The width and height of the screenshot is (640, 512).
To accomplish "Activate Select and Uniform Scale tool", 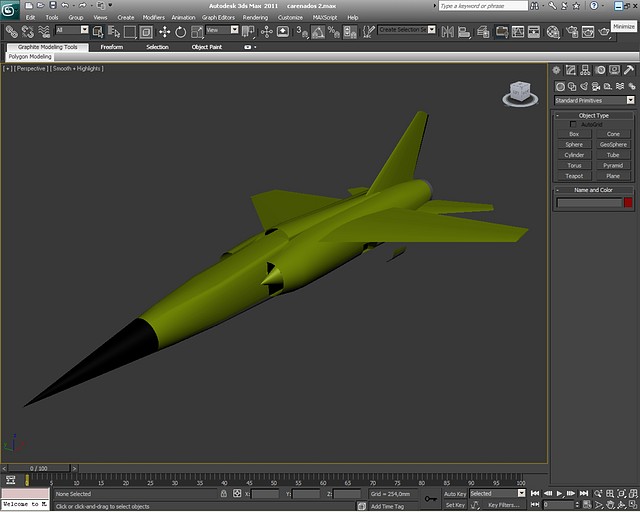I will [x=197, y=31].
